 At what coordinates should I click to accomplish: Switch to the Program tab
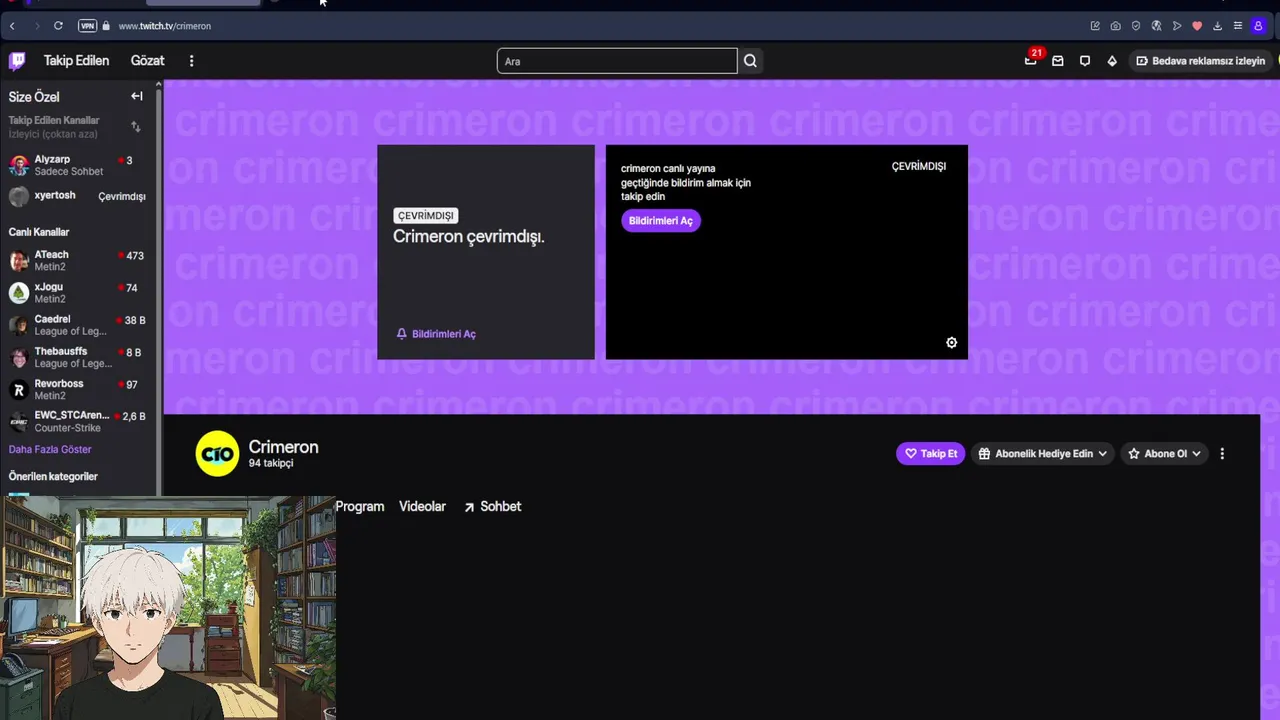point(360,507)
